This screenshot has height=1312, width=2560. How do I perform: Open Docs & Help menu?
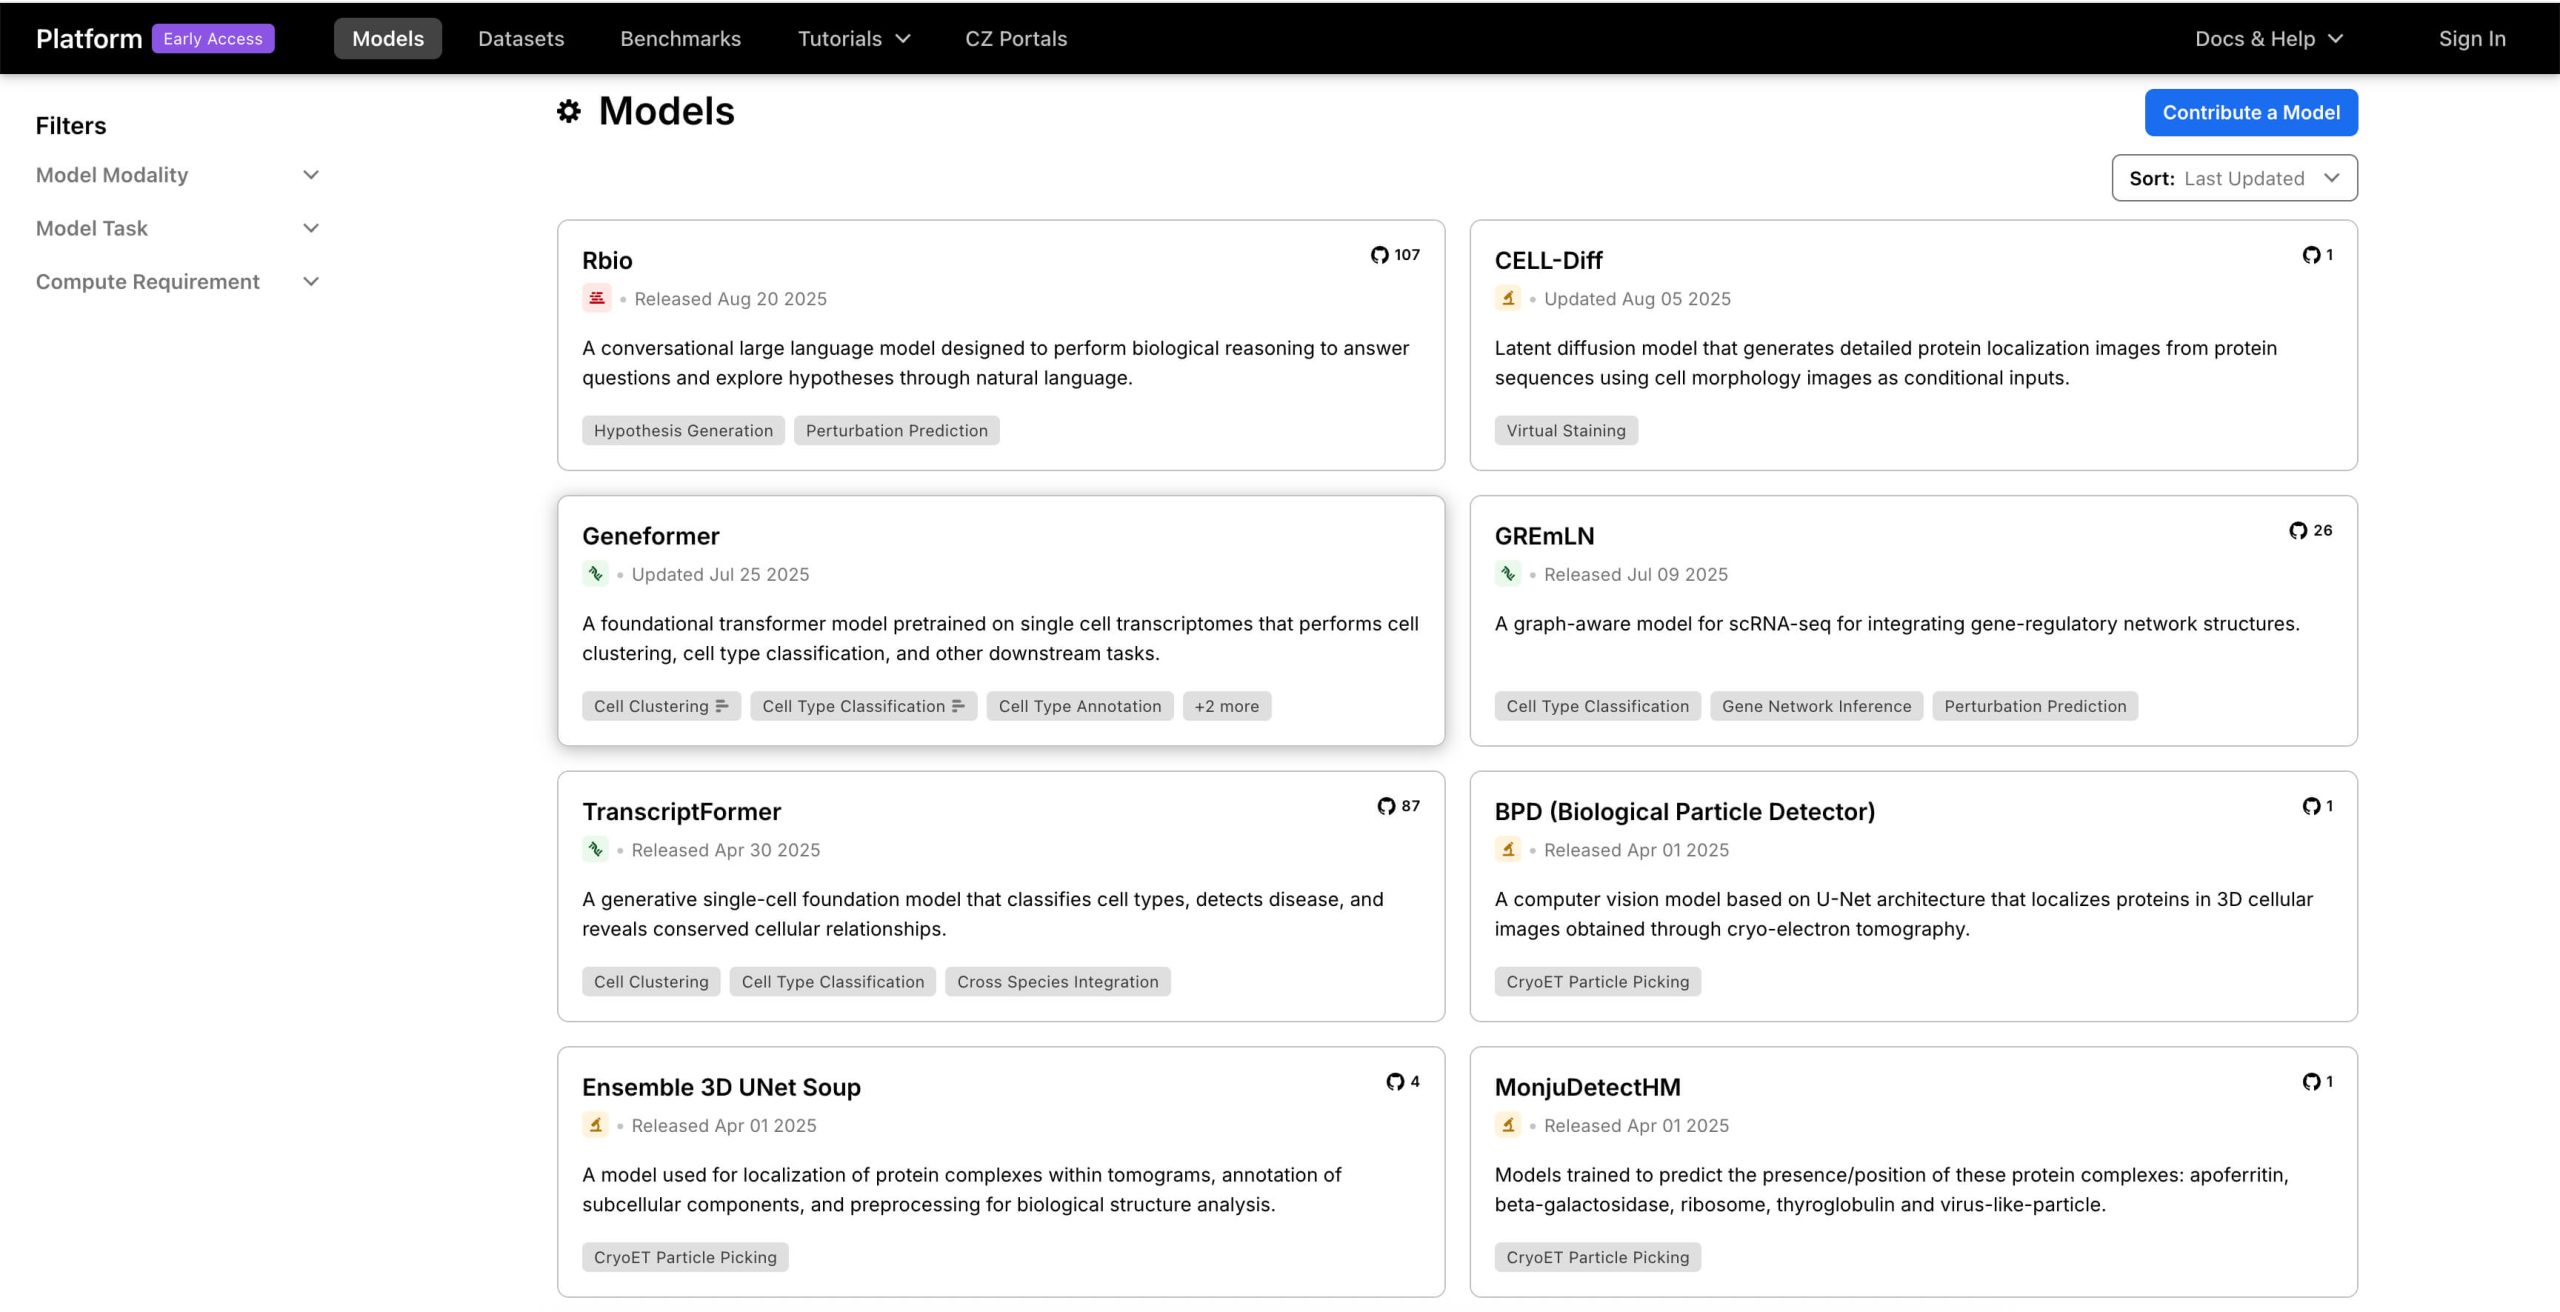click(2268, 39)
